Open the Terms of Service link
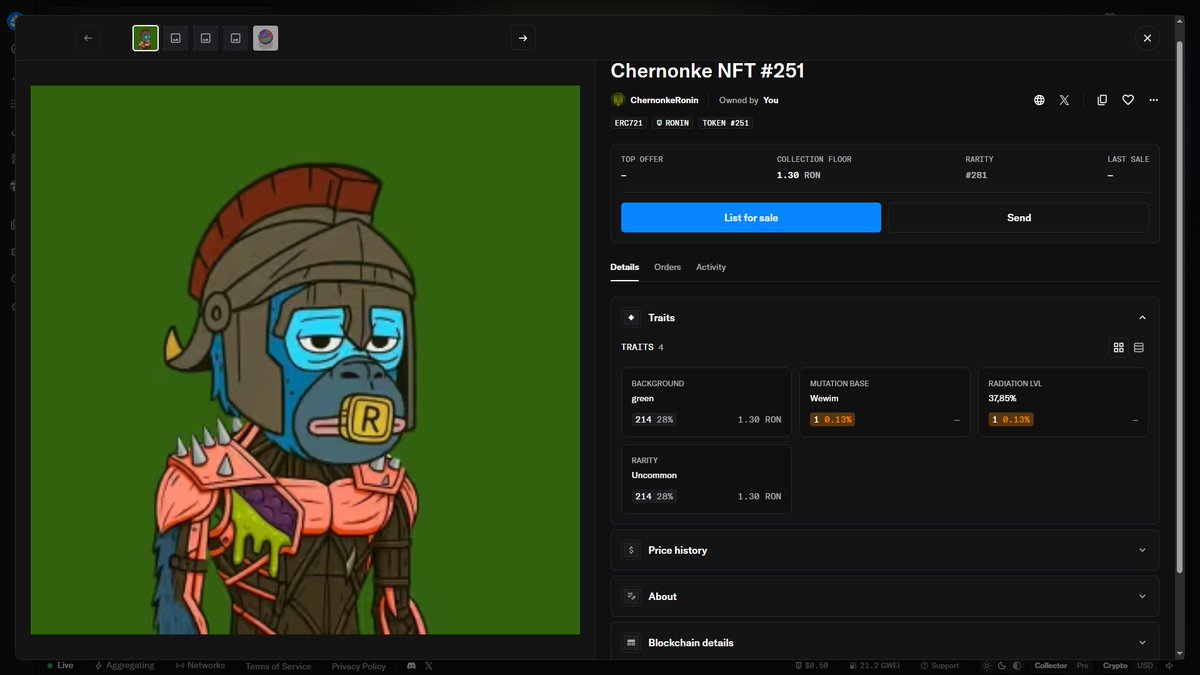The height and width of the screenshot is (675, 1200). tap(278, 666)
